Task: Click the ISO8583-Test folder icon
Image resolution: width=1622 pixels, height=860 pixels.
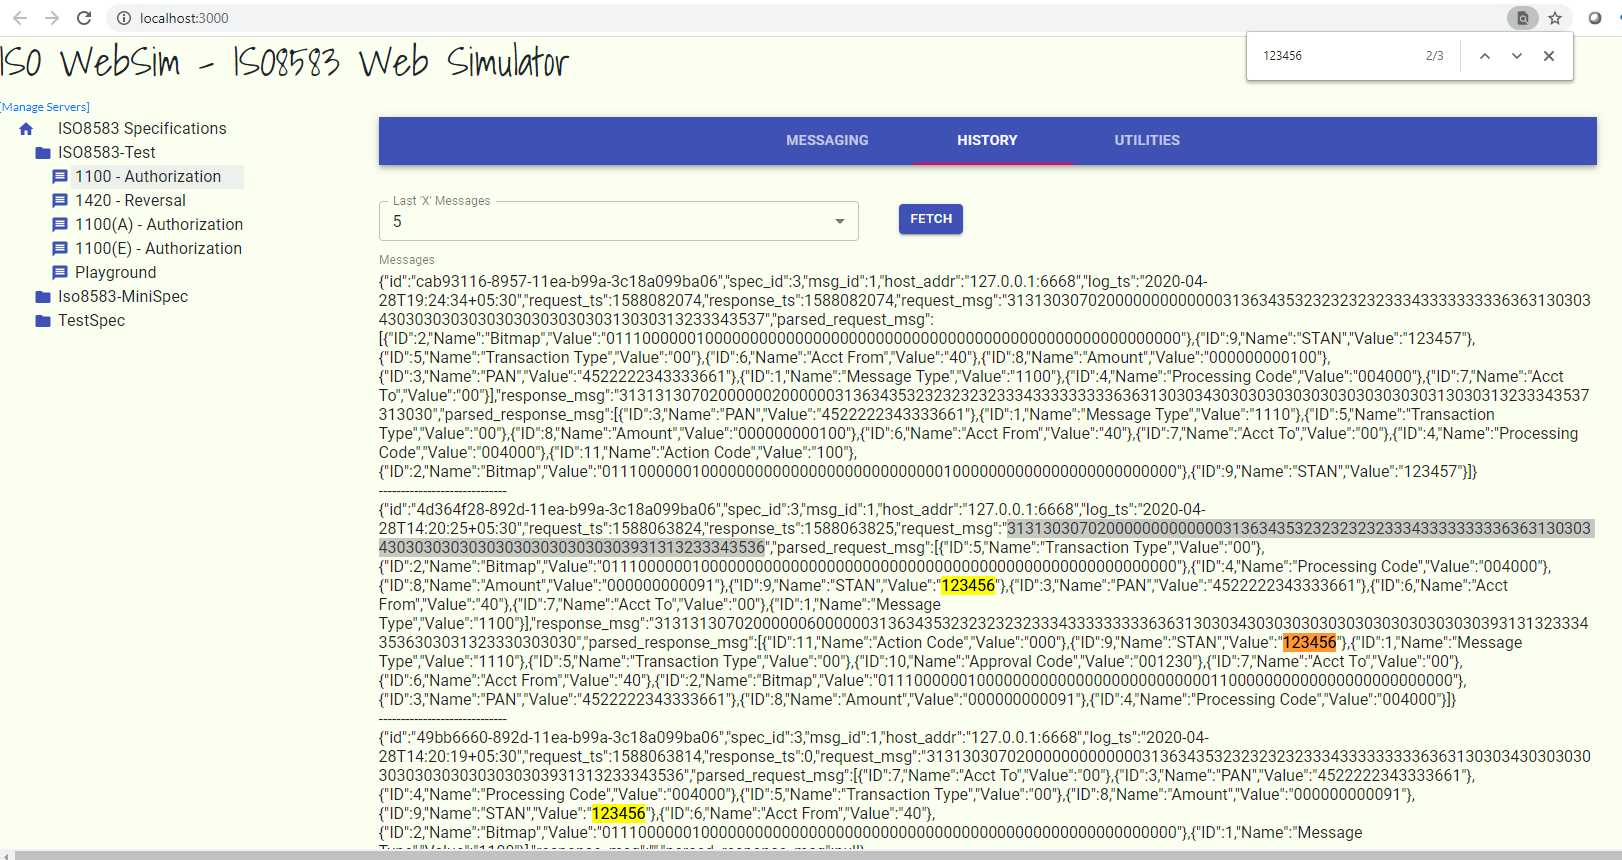Action: (43, 153)
